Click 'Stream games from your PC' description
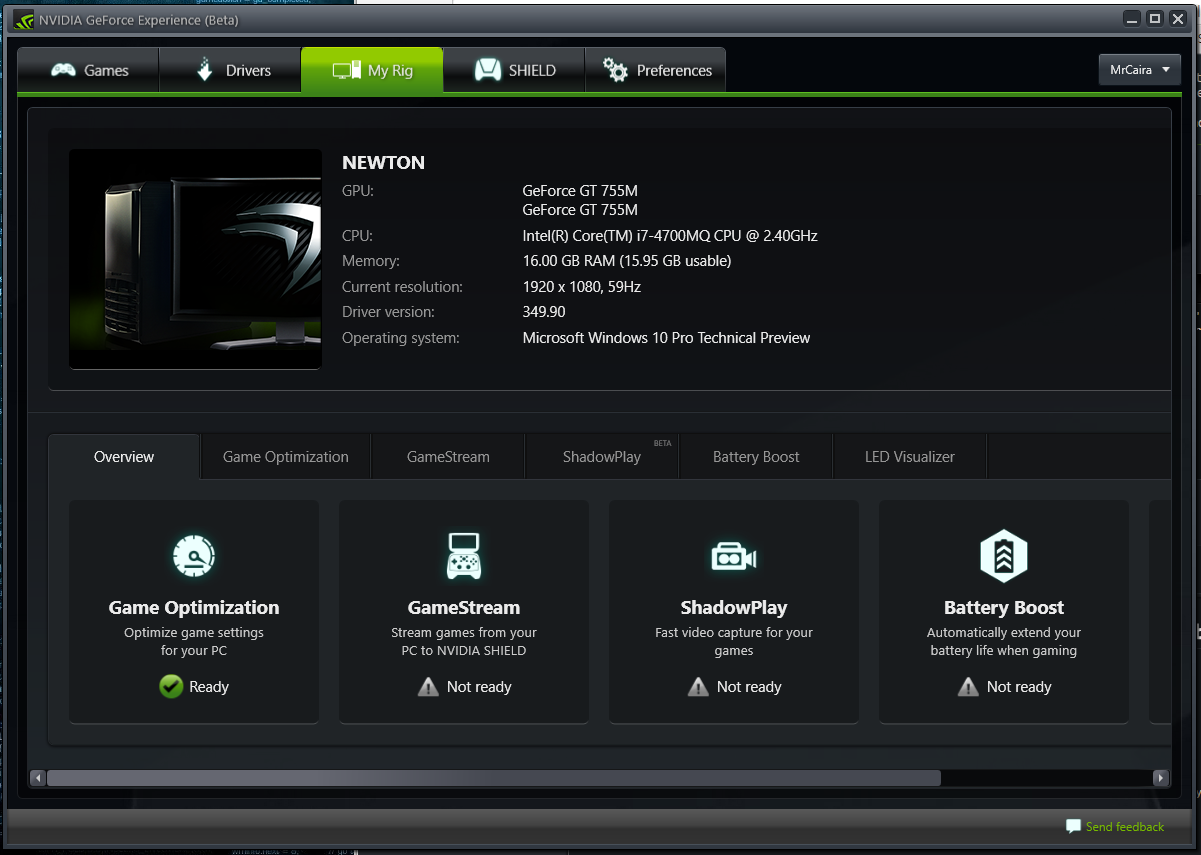This screenshot has height=855, width=1201. coord(464,641)
